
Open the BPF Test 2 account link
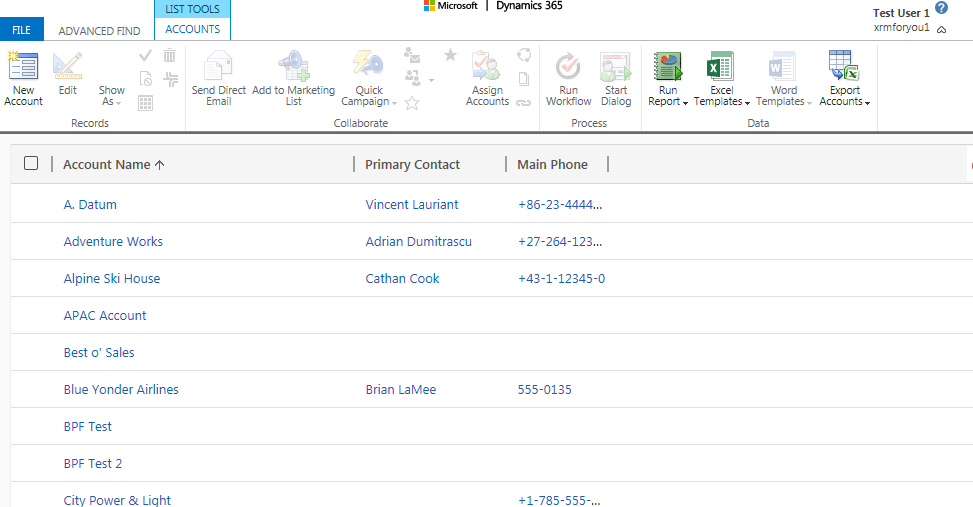92,464
